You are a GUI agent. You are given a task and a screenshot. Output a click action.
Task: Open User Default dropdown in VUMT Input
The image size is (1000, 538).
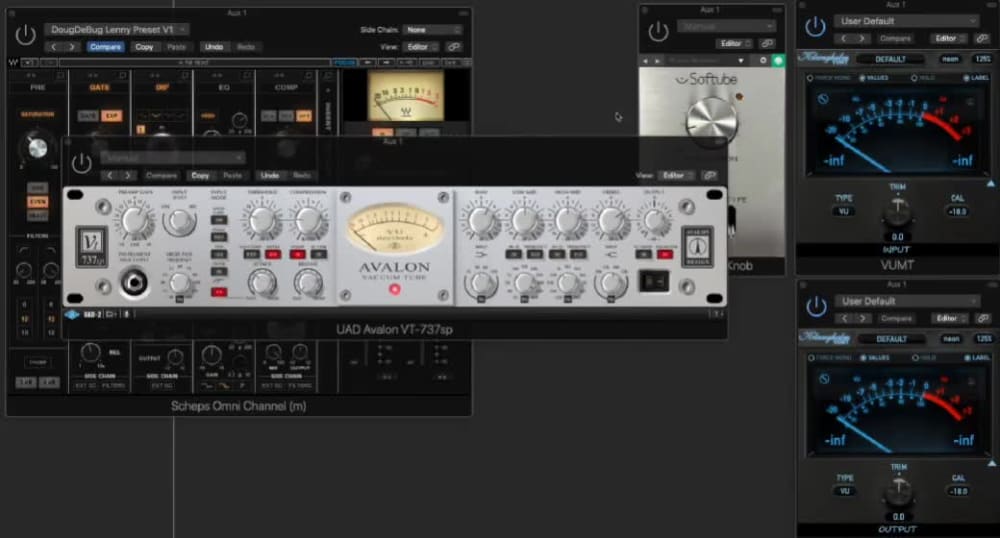[x=906, y=21]
